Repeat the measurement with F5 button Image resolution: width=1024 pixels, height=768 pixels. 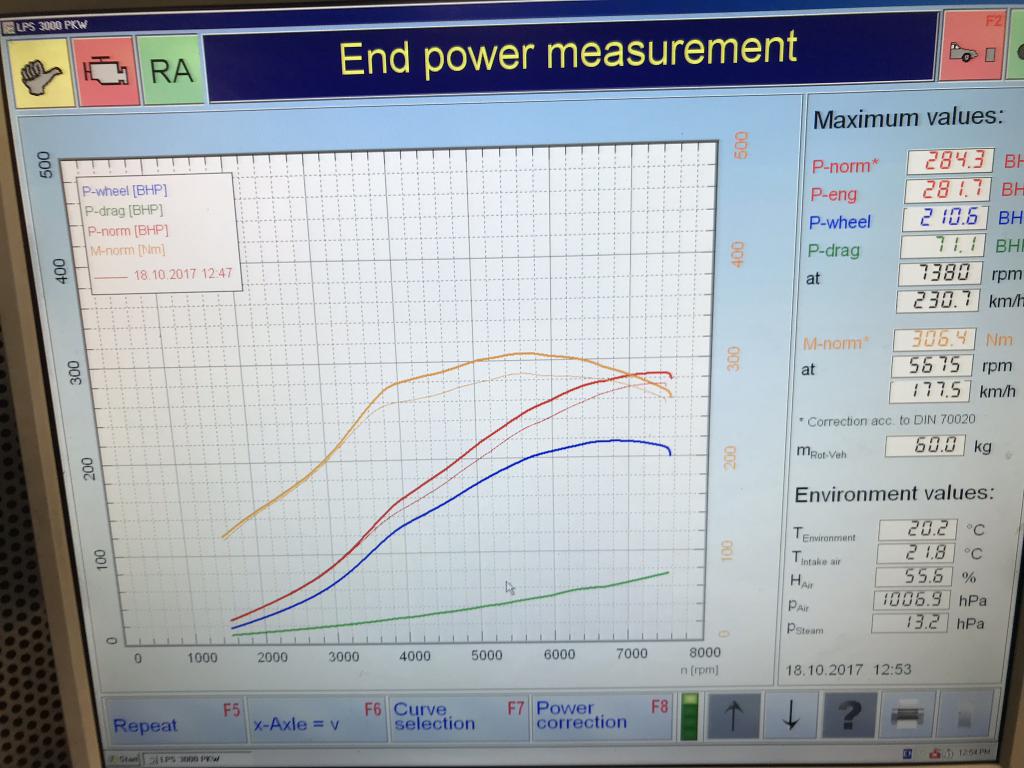point(173,721)
